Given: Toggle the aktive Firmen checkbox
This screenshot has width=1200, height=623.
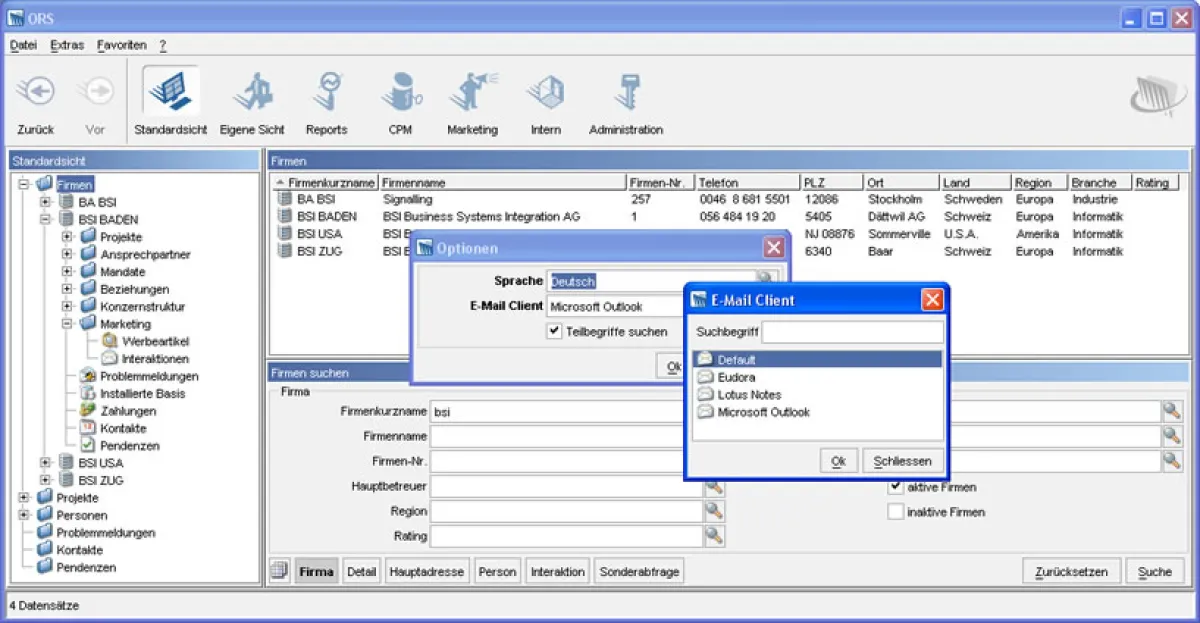Looking at the screenshot, I should (x=895, y=487).
